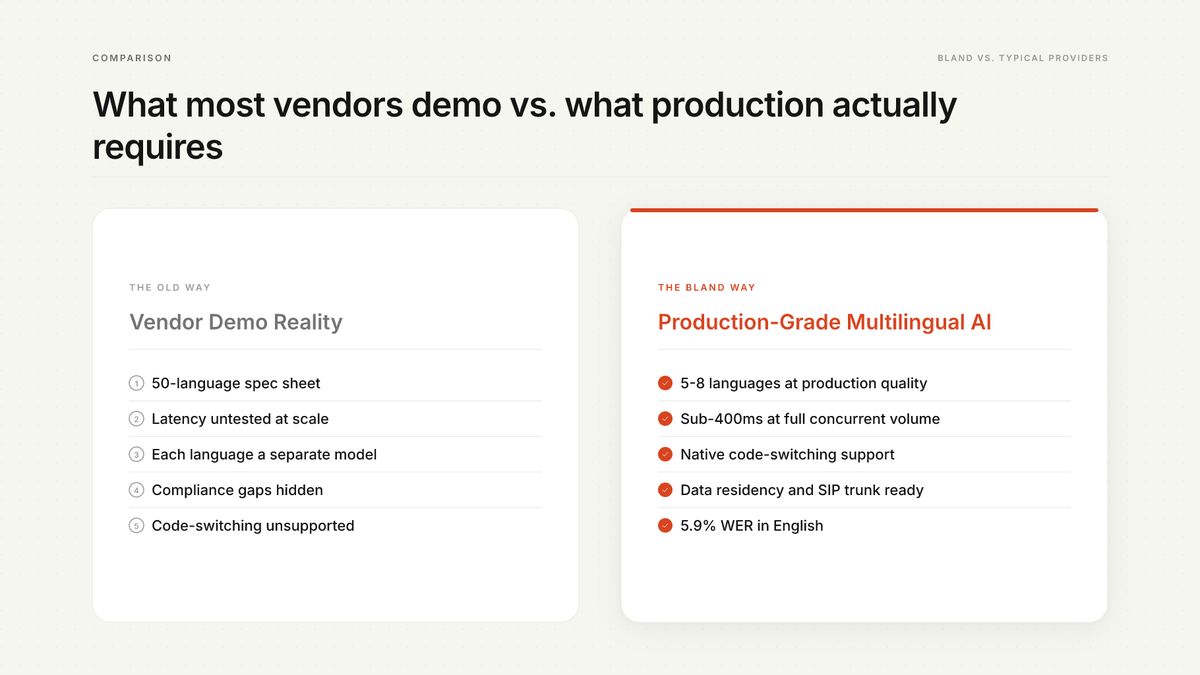
Task: Click the number 2 circle beside "Latency untested at scale"
Action: pyautogui.click(x=137, y=419)
